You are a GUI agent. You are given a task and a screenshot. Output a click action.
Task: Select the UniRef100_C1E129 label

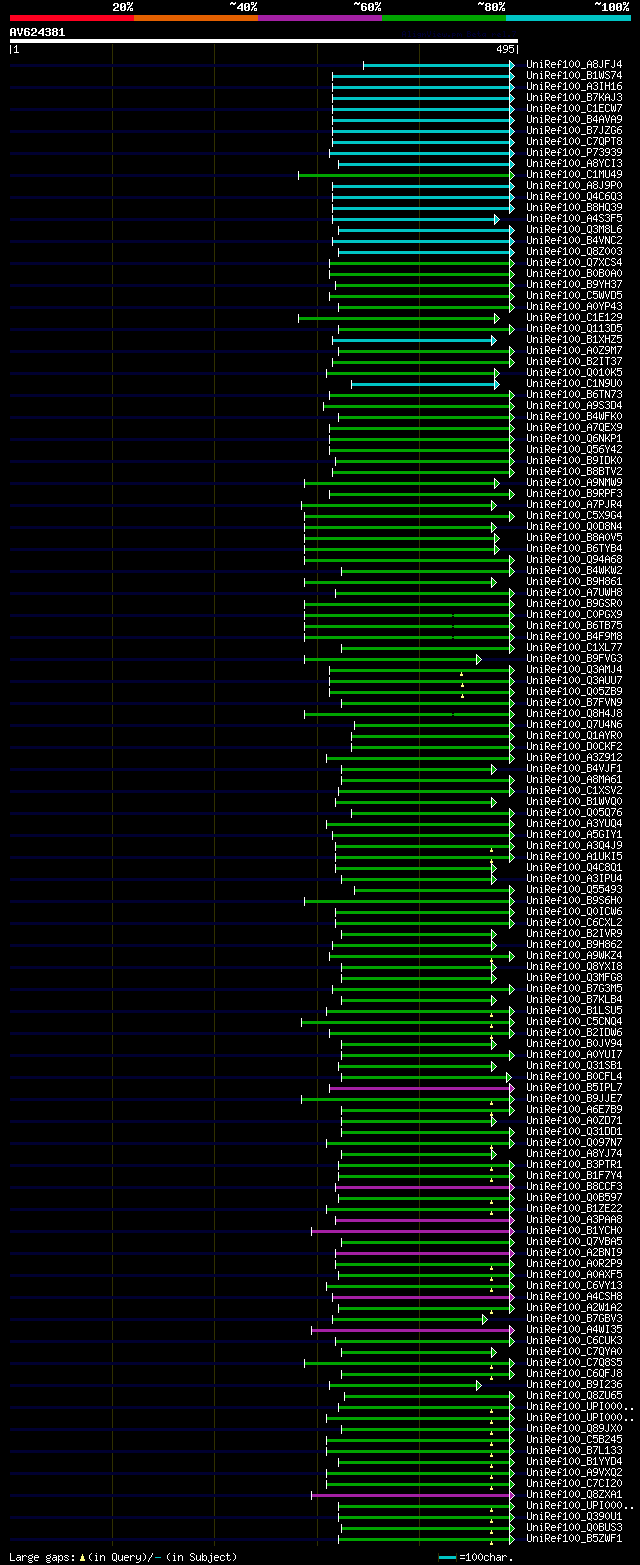pos(574,317)
